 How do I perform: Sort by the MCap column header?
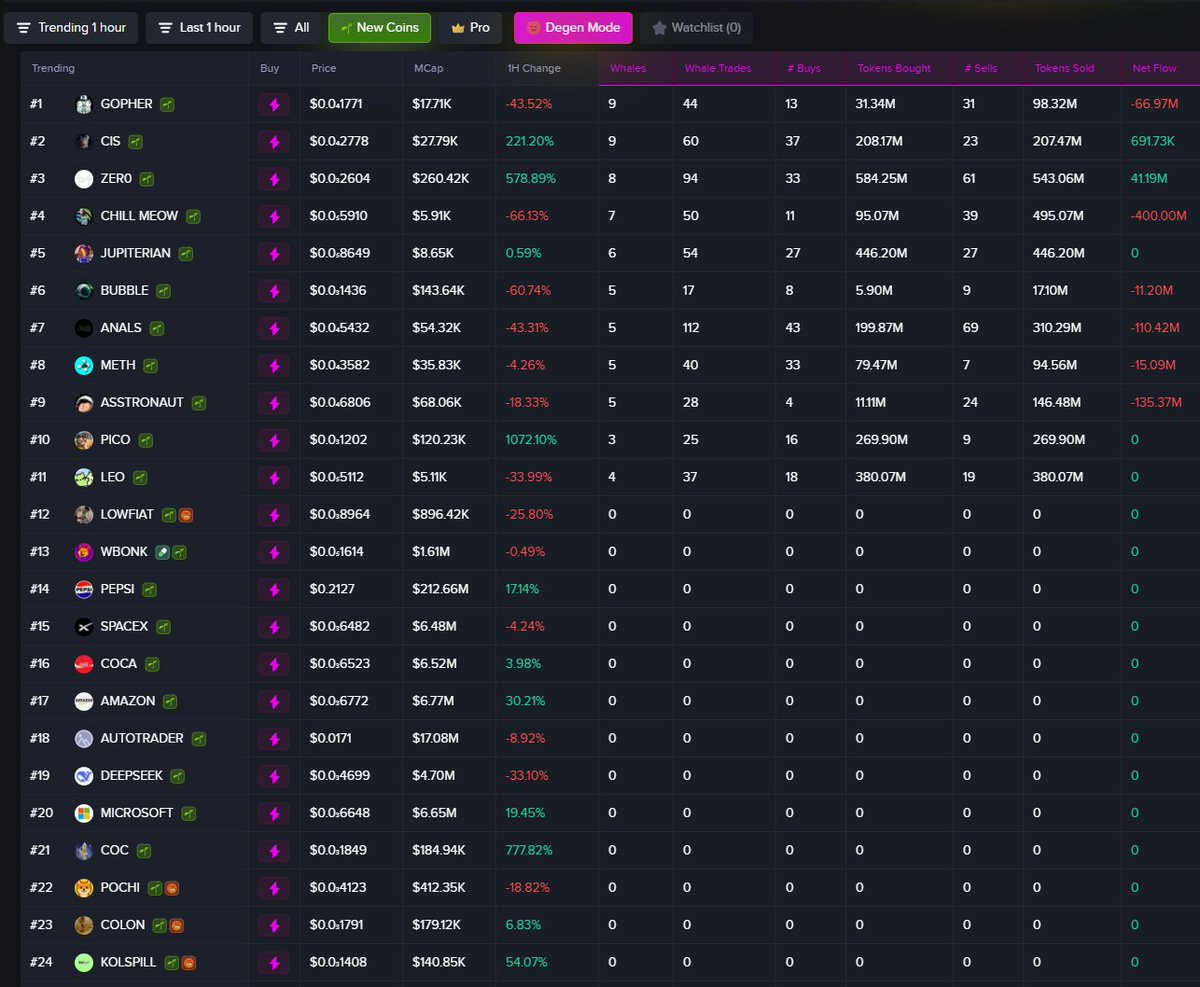[428, 68]
